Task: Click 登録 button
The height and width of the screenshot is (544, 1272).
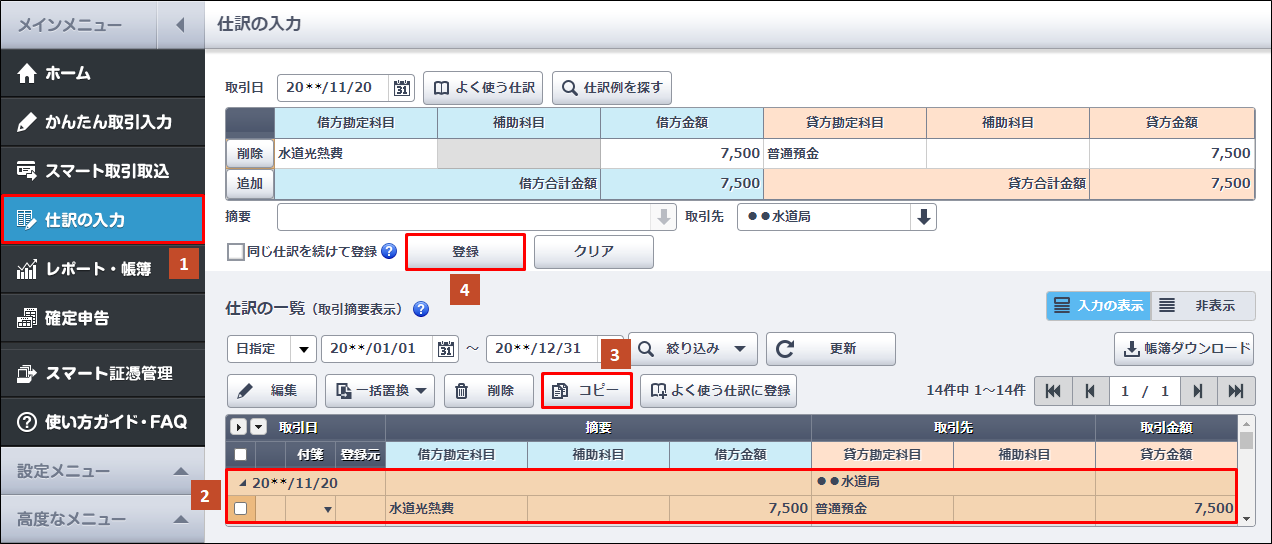Action: (x=465, y=252)
